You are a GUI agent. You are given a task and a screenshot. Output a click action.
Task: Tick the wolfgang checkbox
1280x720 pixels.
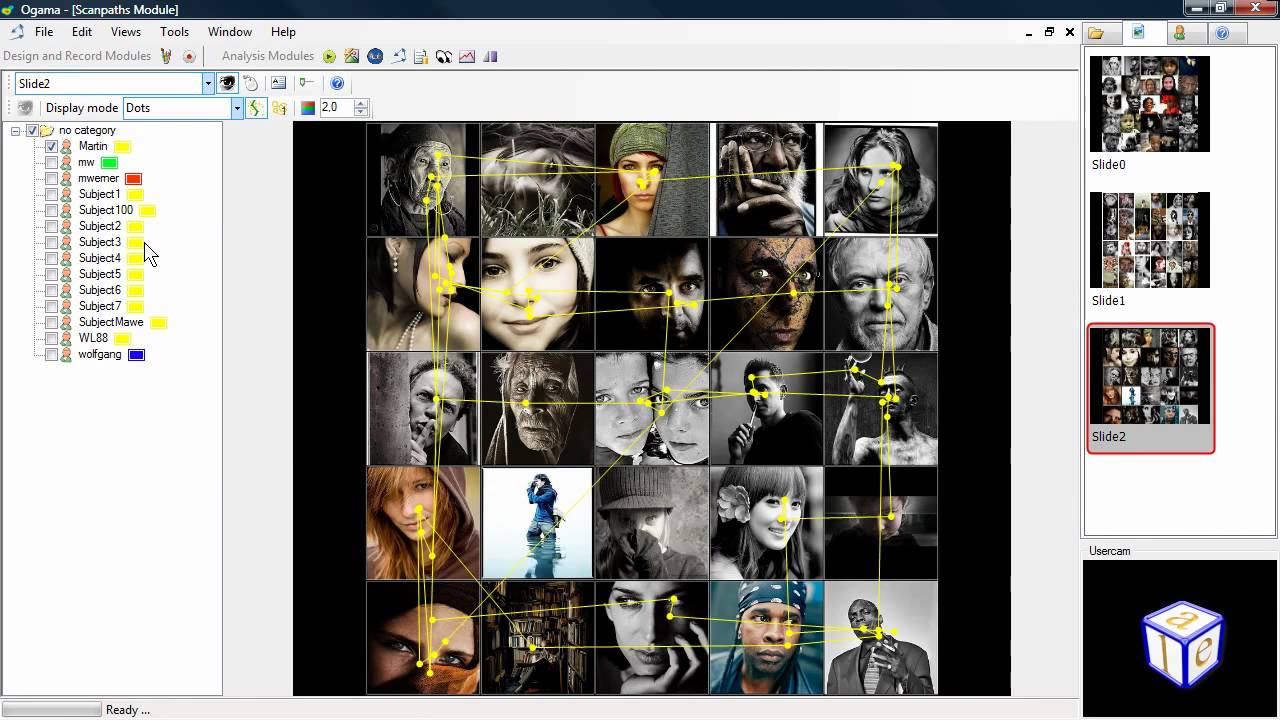point(51,354)
